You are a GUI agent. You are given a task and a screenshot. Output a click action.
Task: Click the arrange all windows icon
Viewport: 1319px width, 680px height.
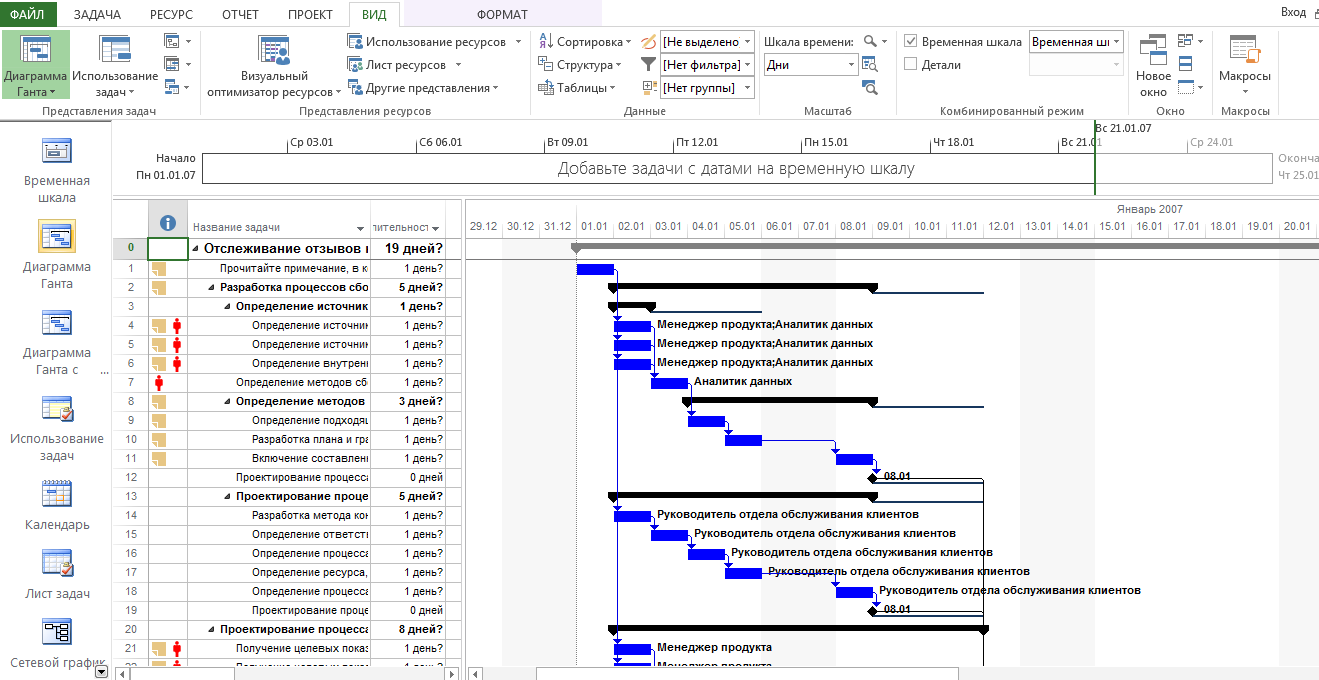[1185, 64]
